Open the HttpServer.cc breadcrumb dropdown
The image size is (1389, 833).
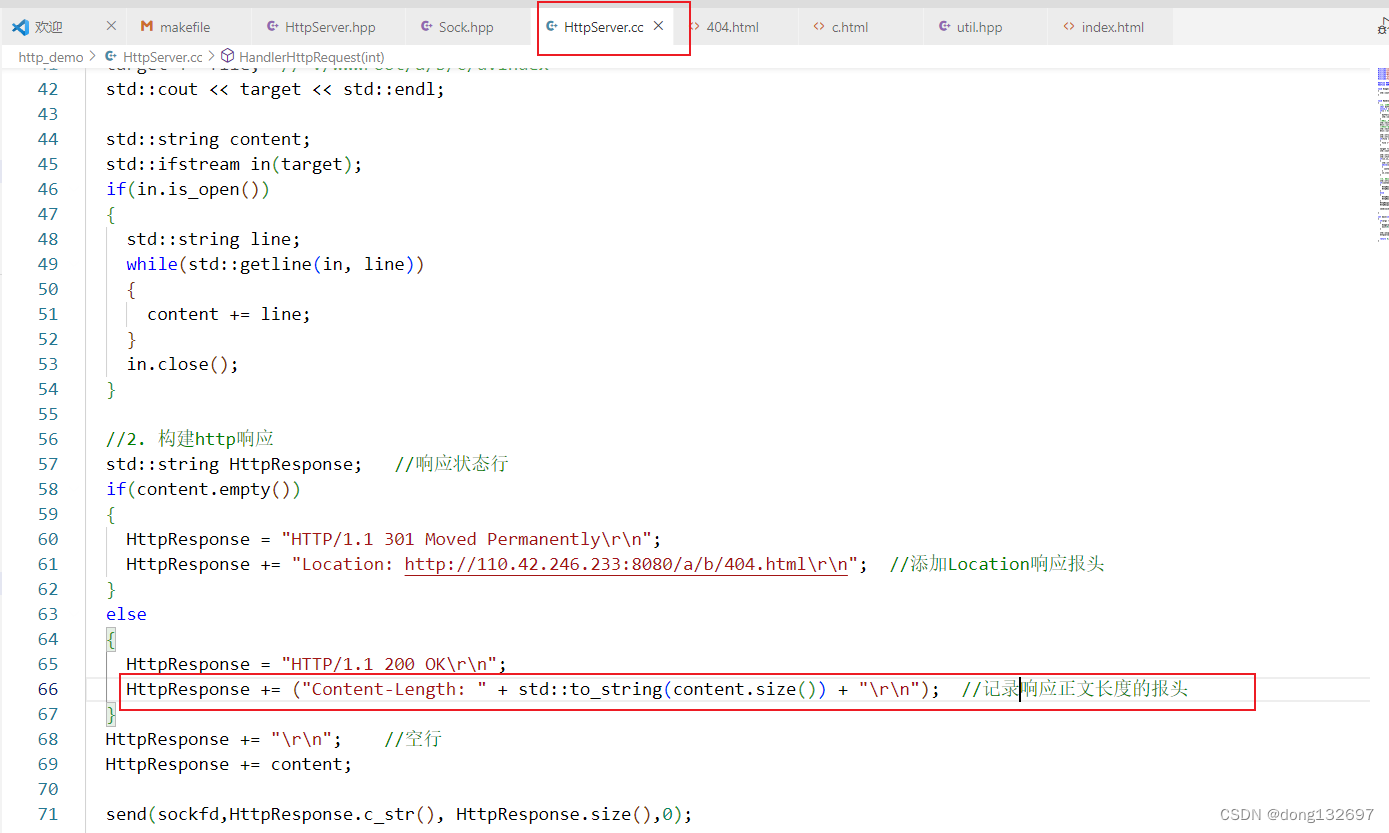[162, 57]
